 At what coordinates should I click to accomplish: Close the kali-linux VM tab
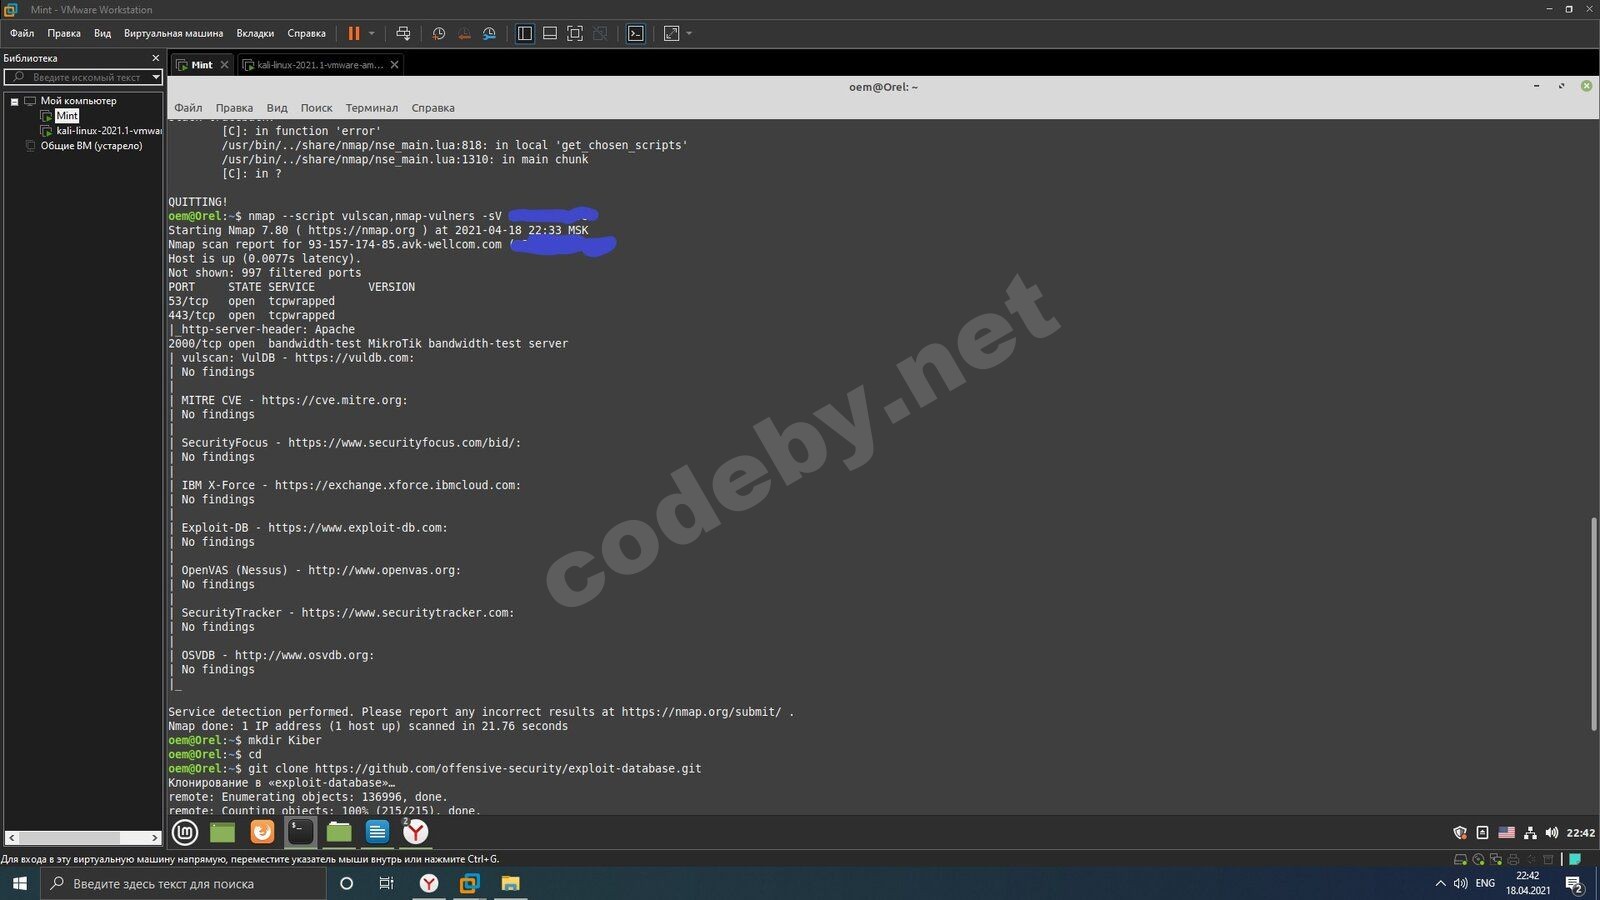click(x=394, y=65)
